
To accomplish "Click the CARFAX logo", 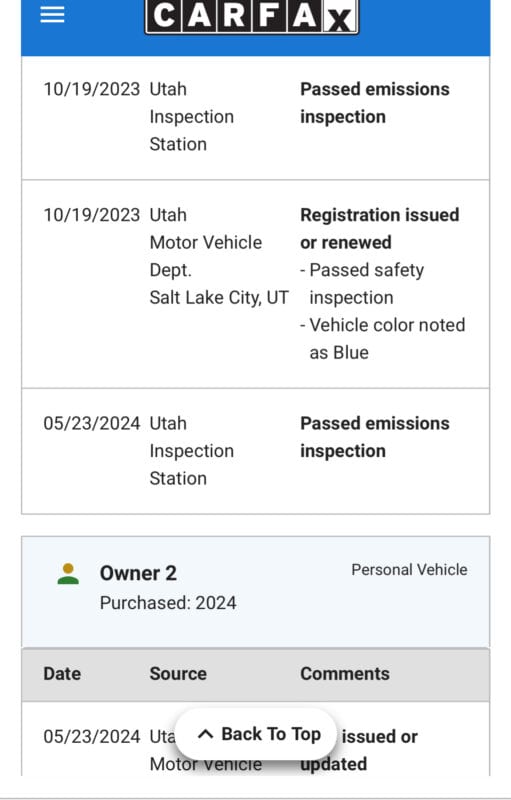I will click(252, 16).
